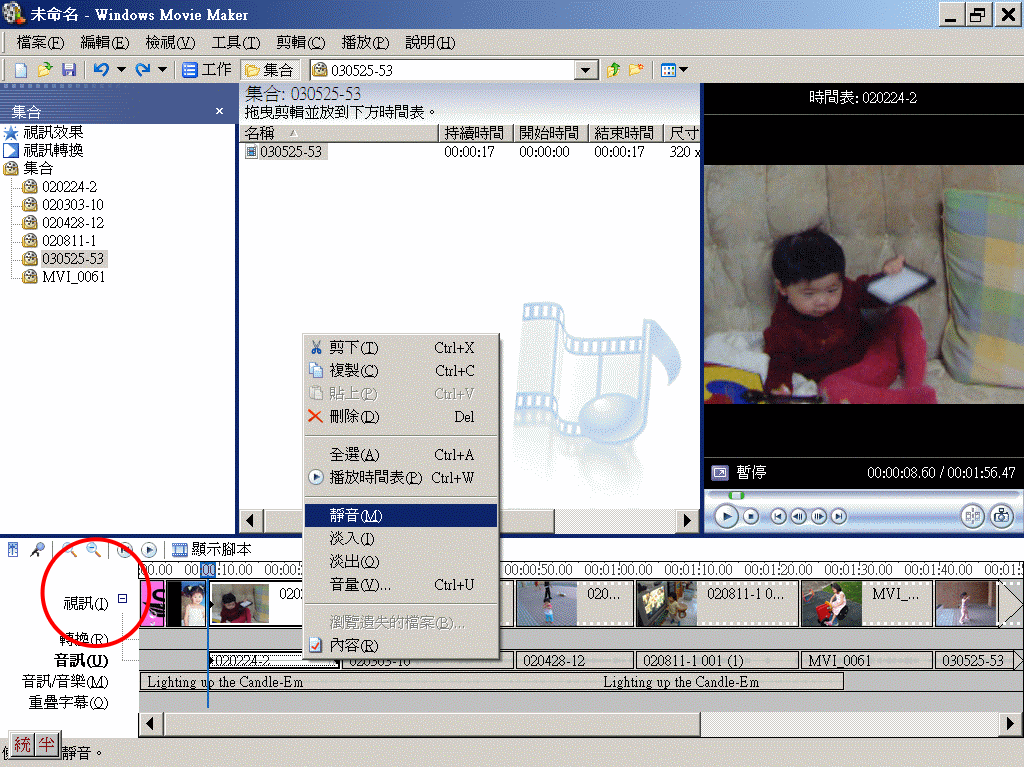1024x768 pixels.
Task: Click the full screen preview icon
Action: [719, 473]
